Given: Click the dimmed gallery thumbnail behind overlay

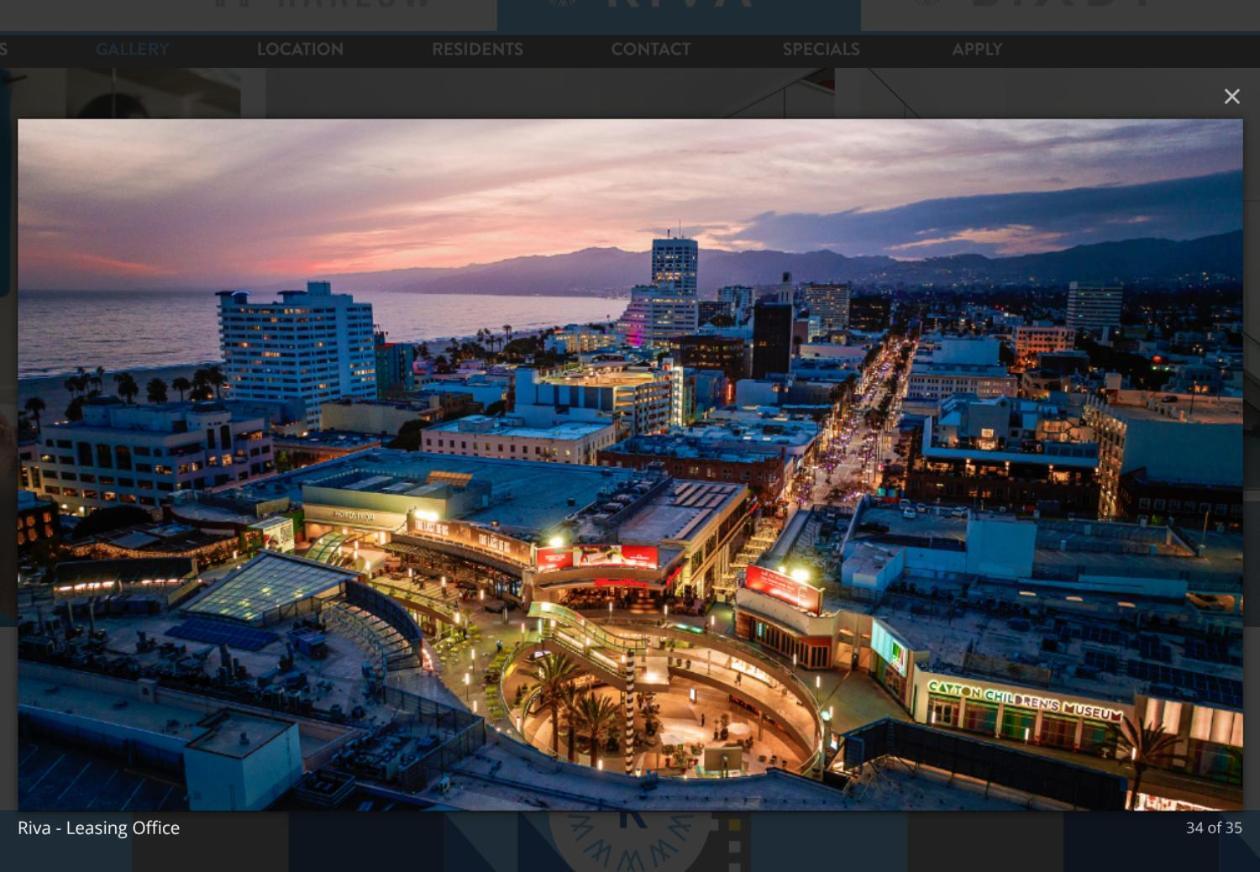Looking at the screenshot, I should click(150, 95).
